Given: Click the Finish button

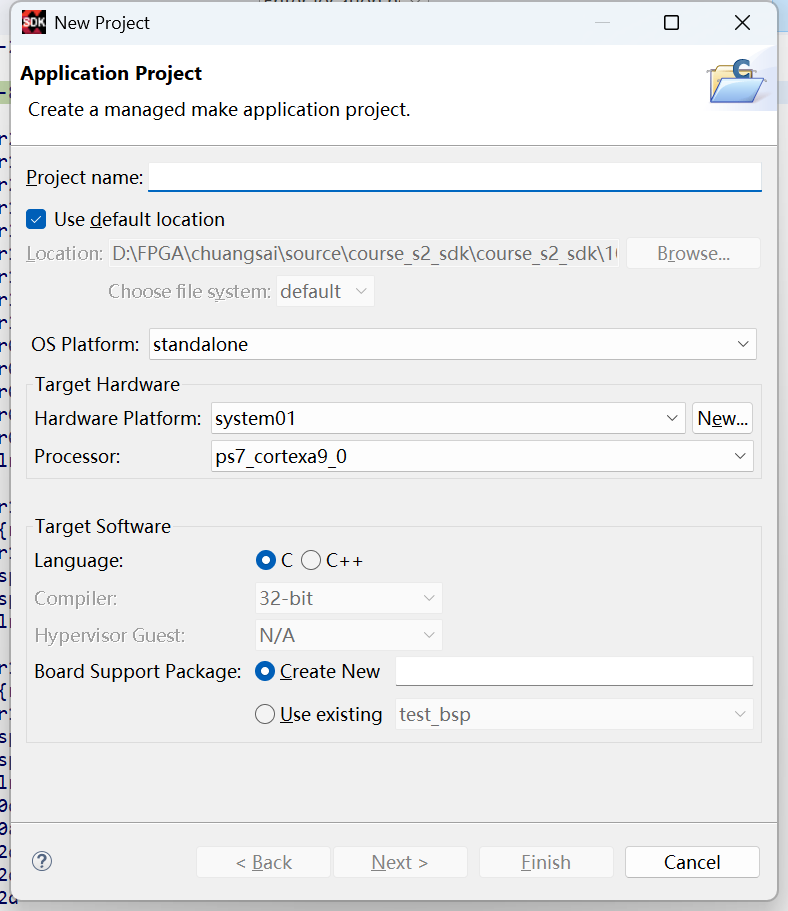Looking at the screenshot, I should pyautogui.click(x=546, y=862).
